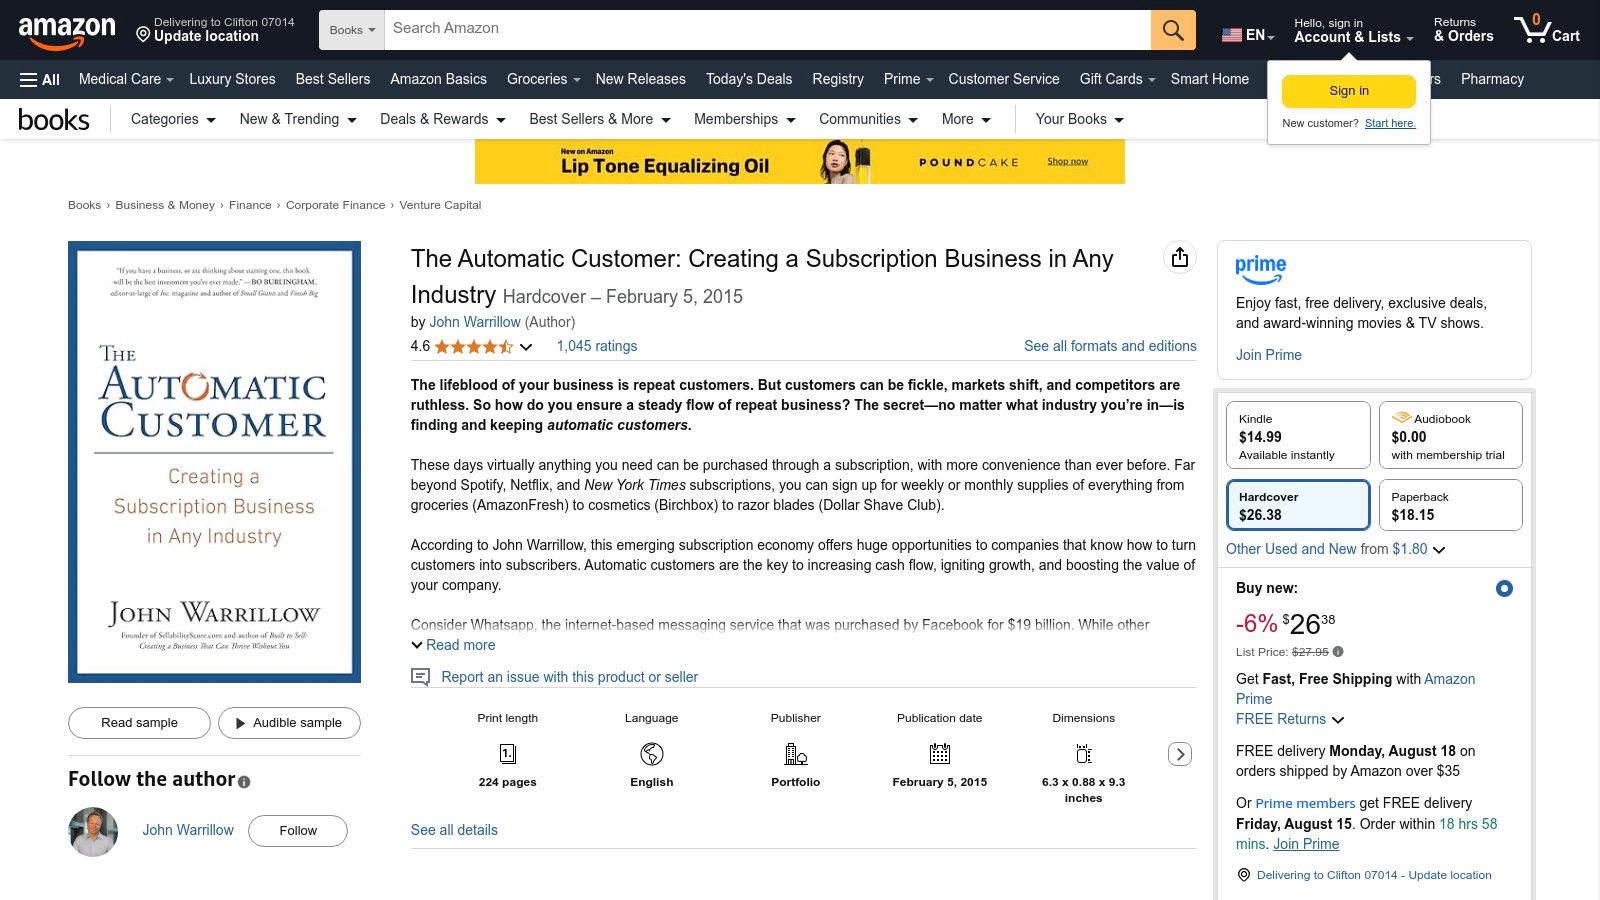Open the shopping cart icon
Screen dimensions: 1600x900
[1546, 30]
